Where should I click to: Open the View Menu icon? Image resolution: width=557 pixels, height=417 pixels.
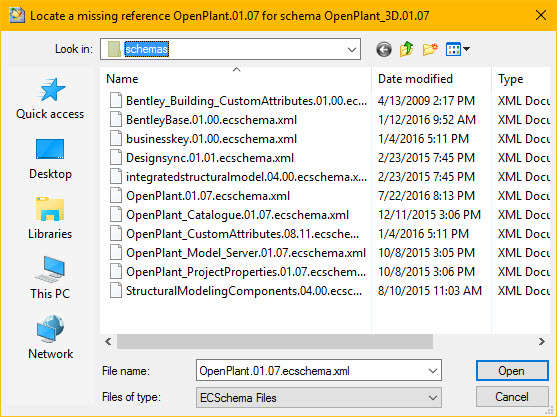(x=458, y=49)
